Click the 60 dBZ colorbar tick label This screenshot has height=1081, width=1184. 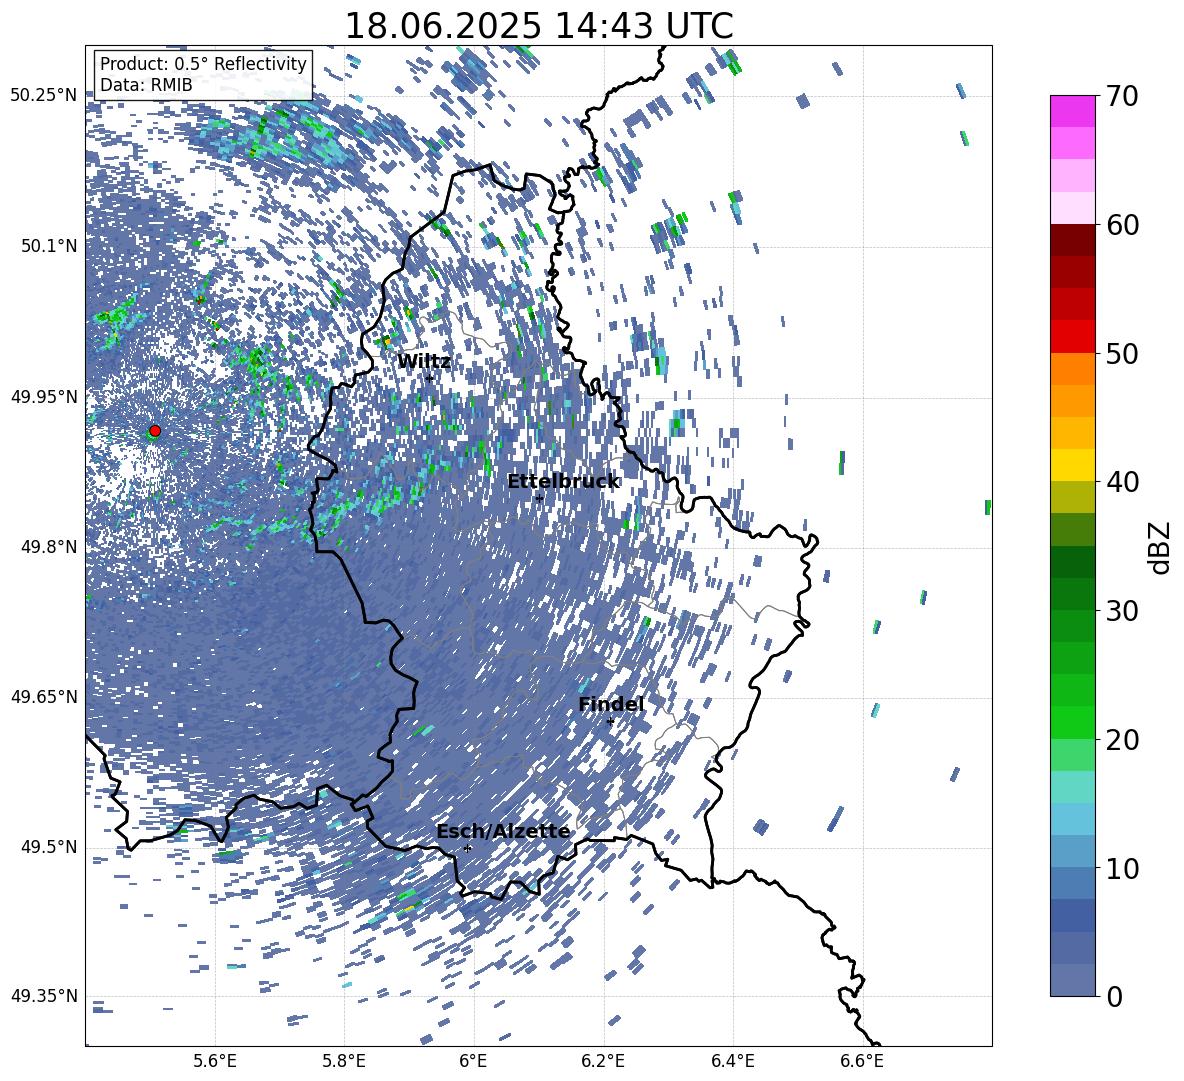1122,225
